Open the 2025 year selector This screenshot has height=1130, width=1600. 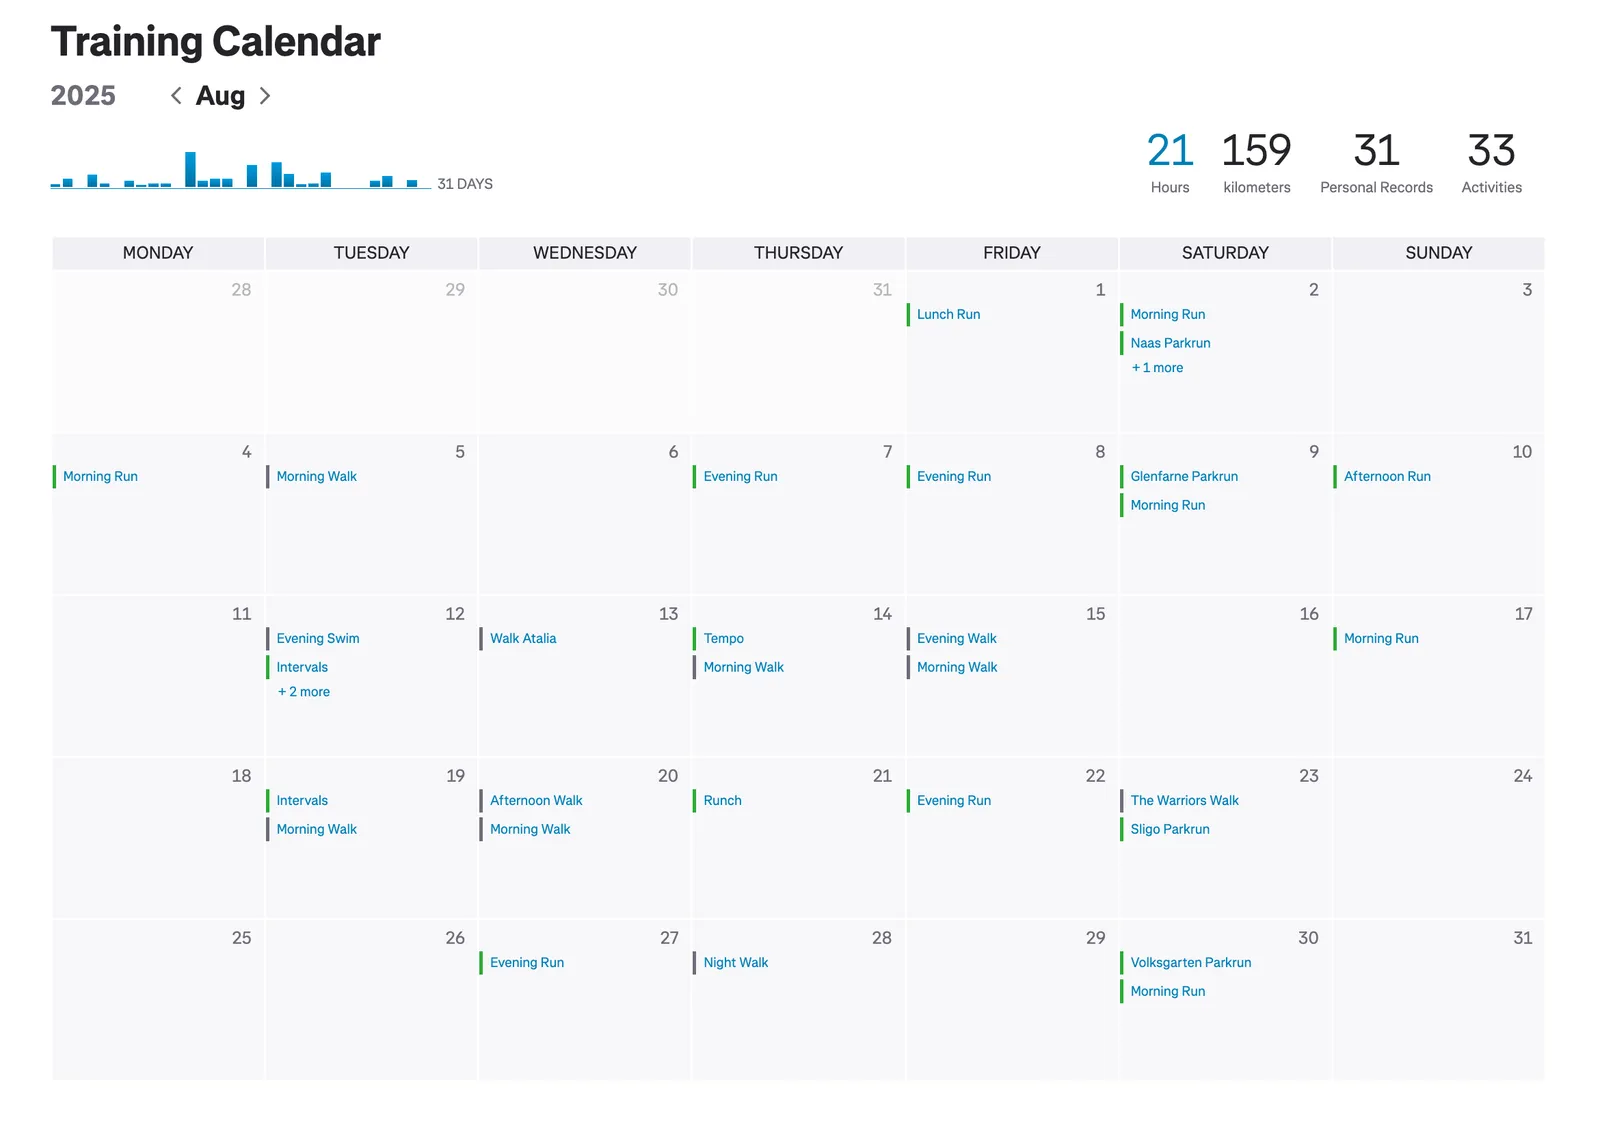point(83,96)
